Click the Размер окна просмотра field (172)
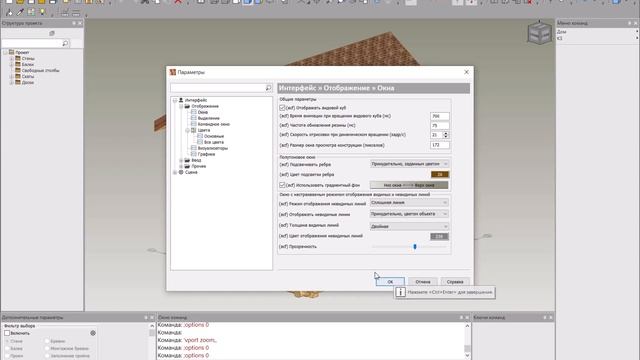640x360 pixels. [440, 145]
